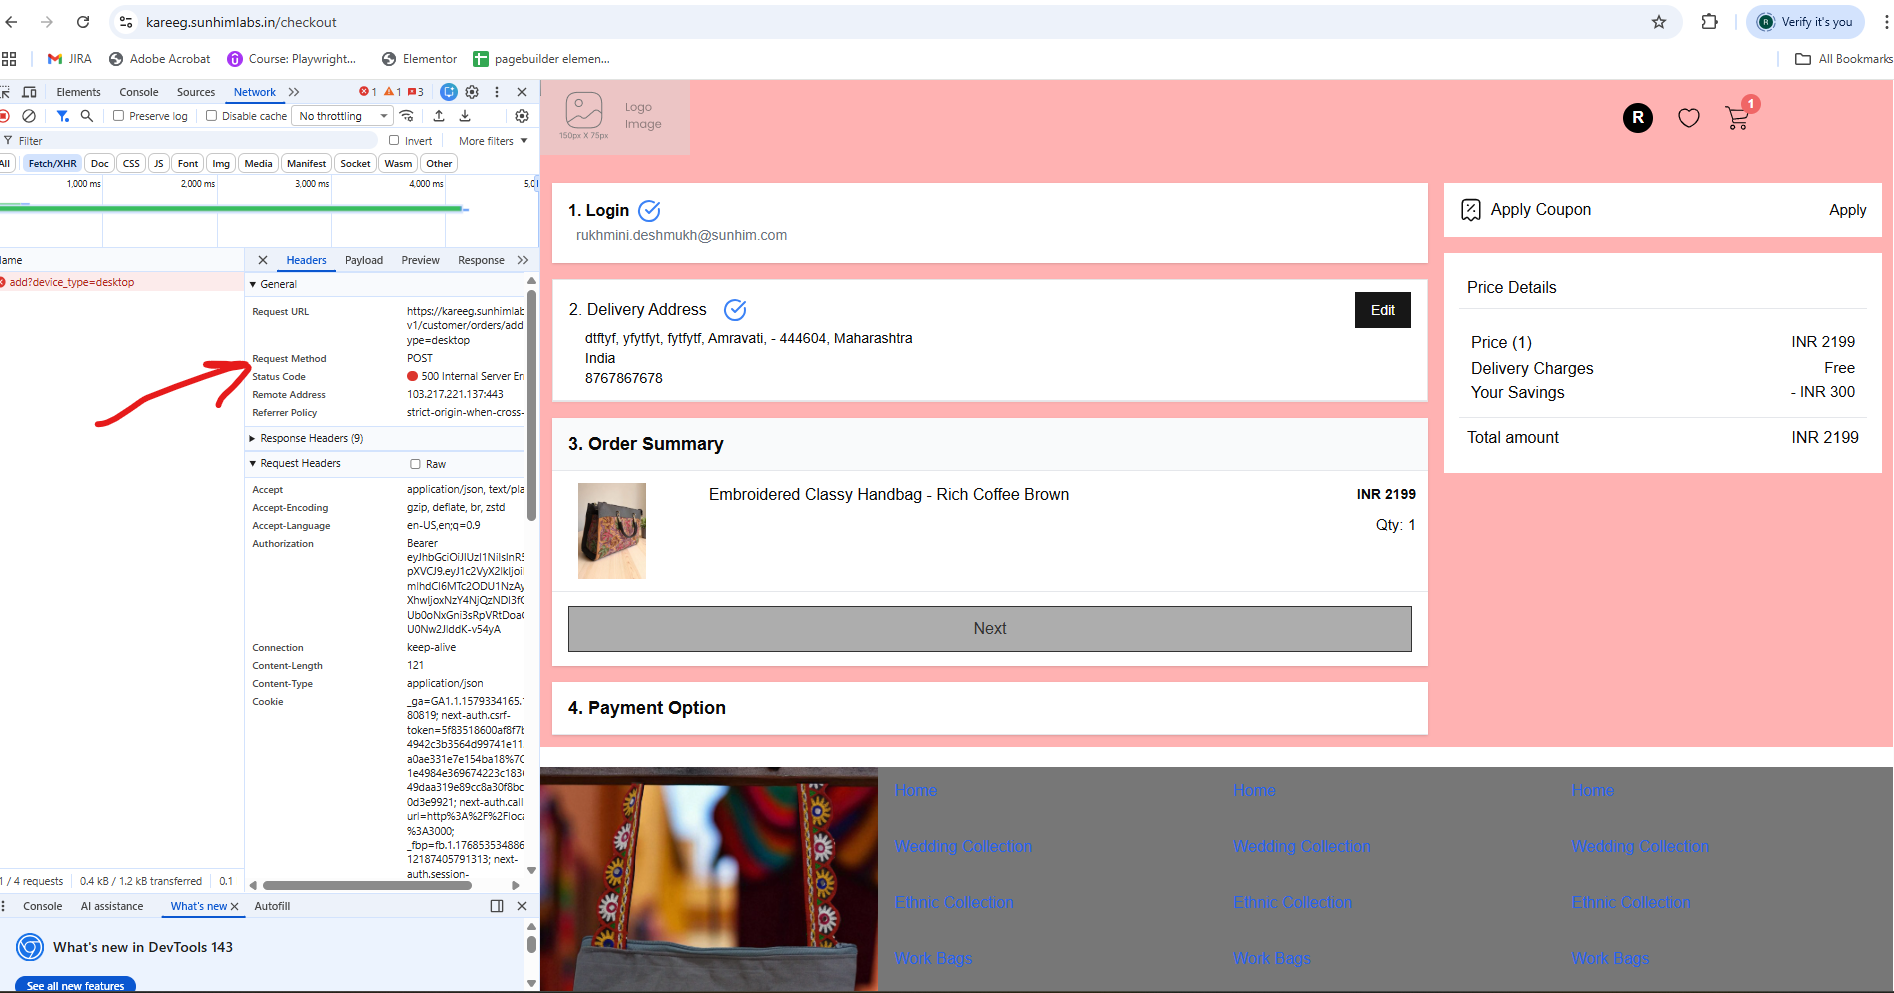Open the drawer three-dot menu

click(x=4, y=906)
